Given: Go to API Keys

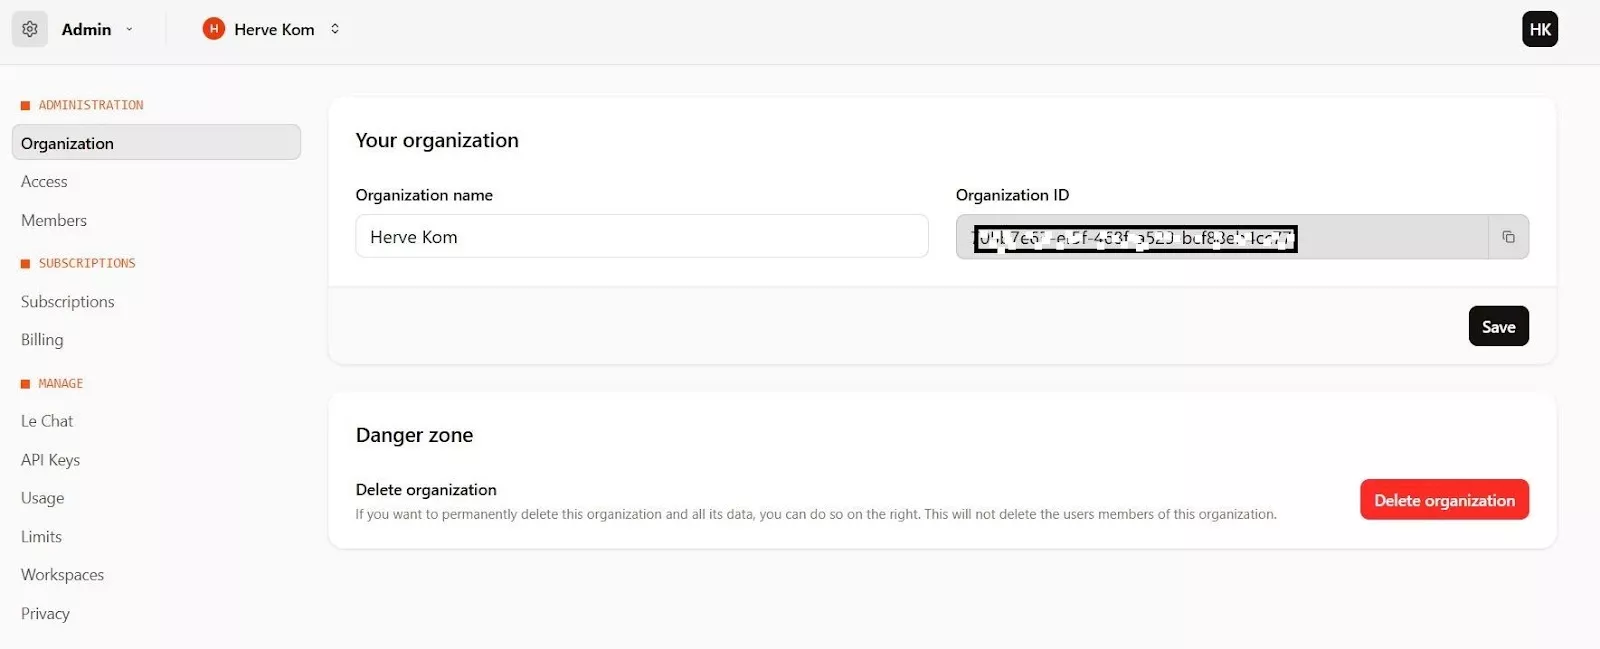Looking at the screenshot, I should tap(50, 460).
